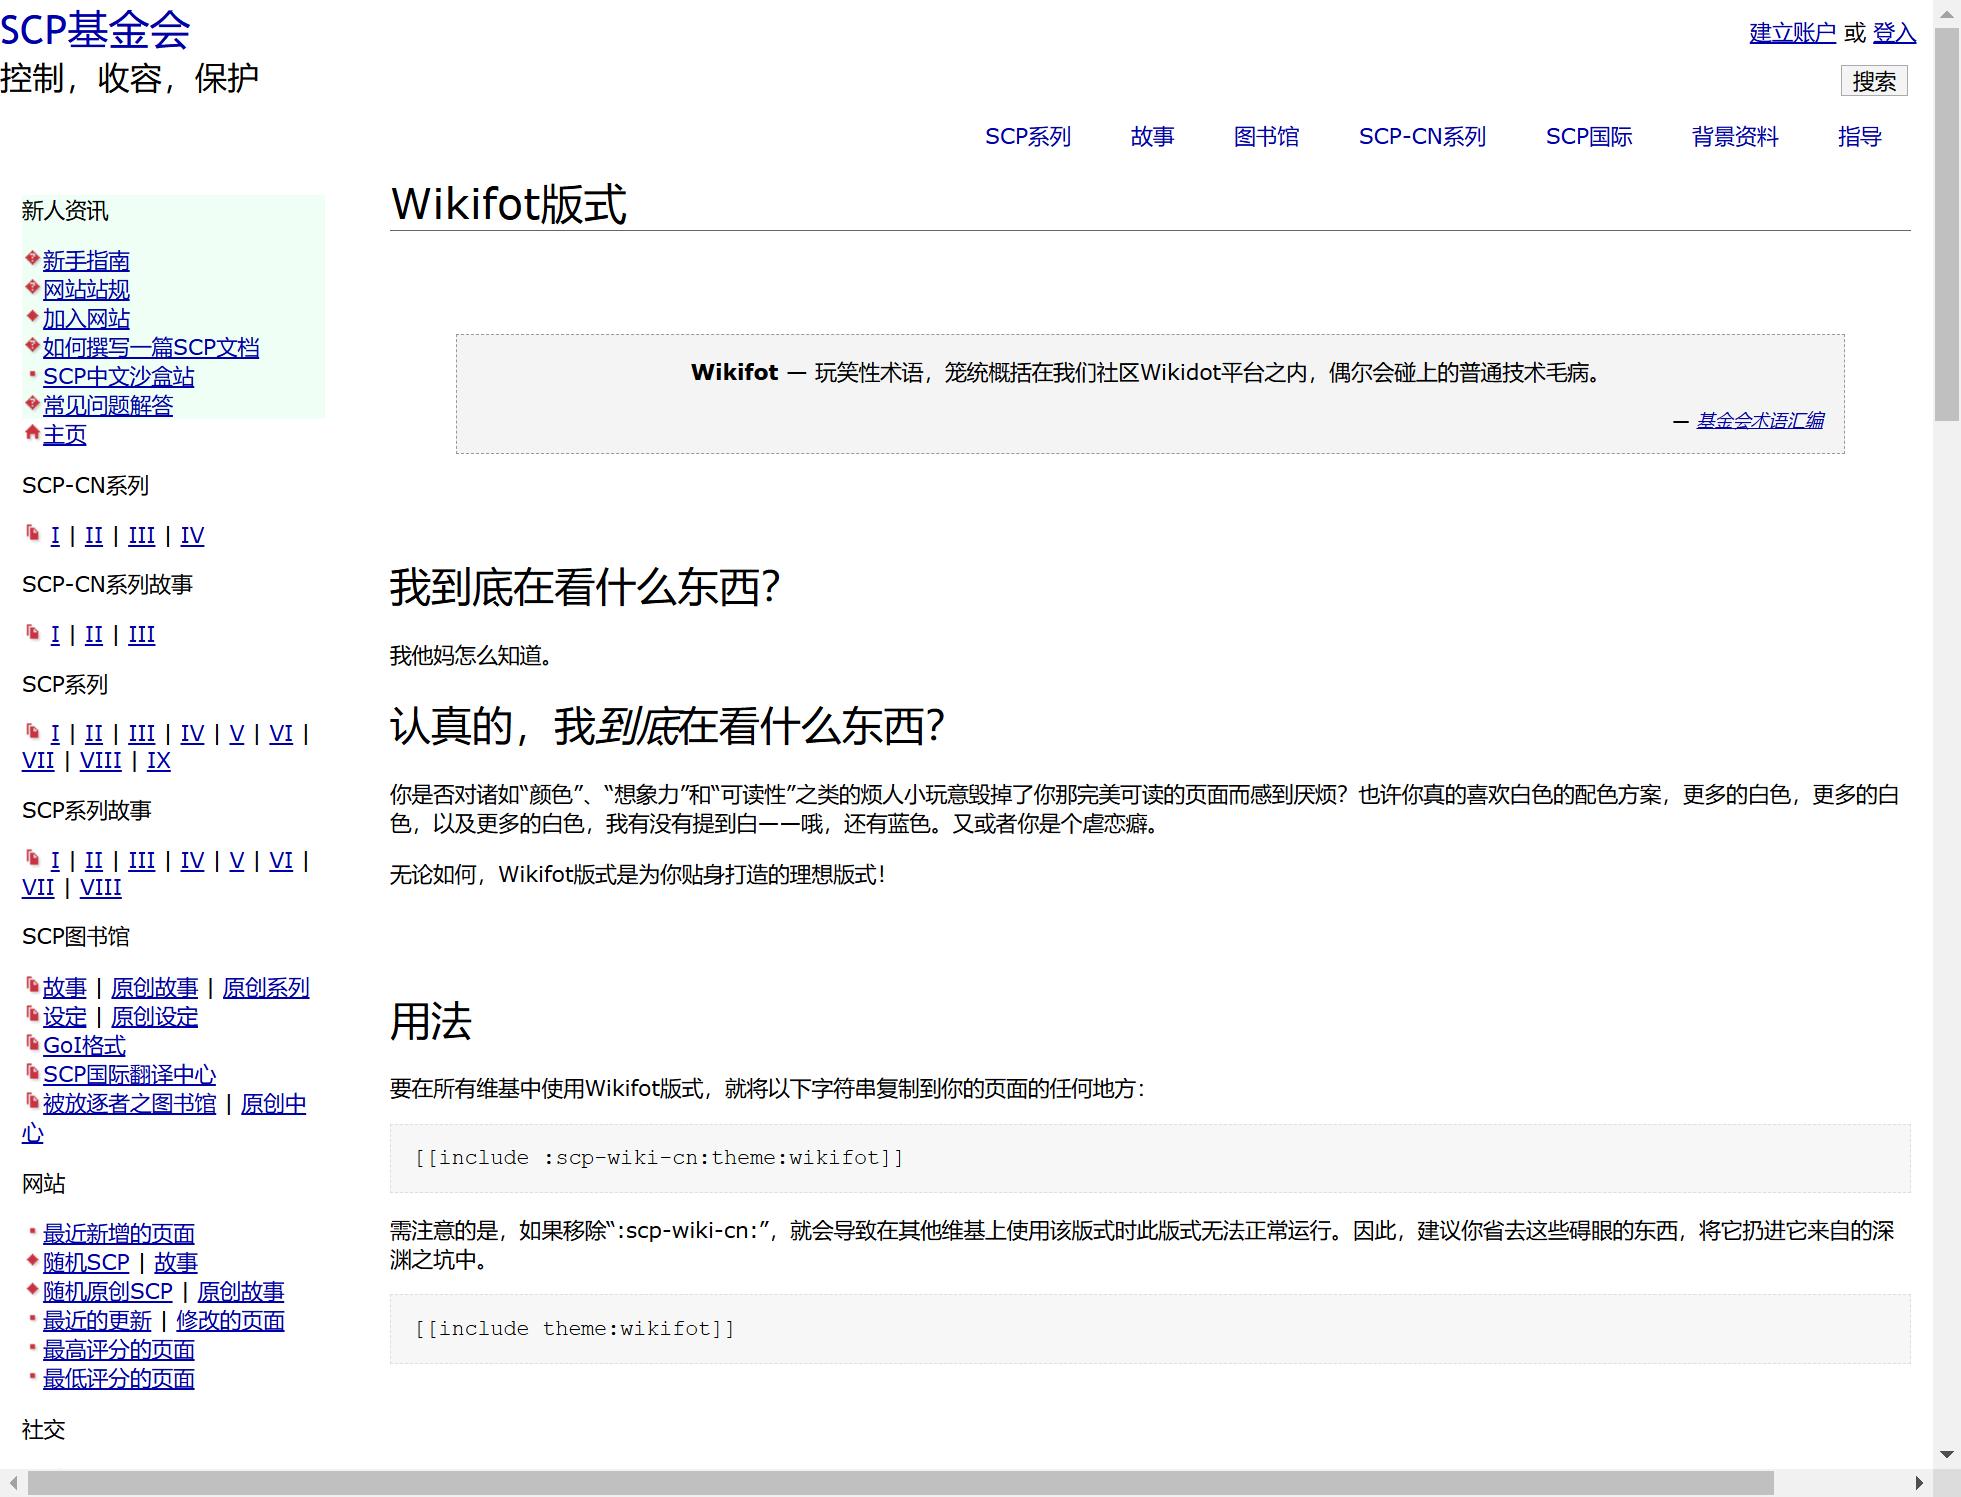Open the 指导 navigation menu
The image size is (1961, 1497).
pyautogui.click(x=1859, y=137)
